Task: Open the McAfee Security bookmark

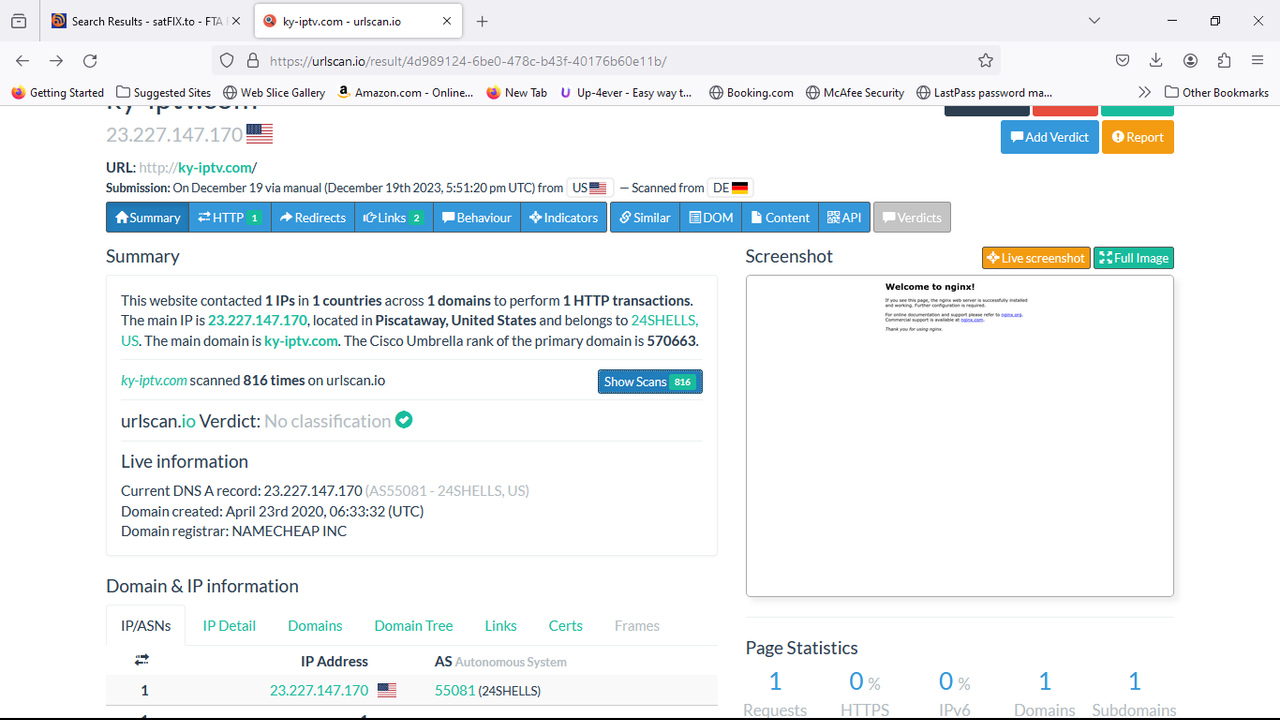Action: pos(854,92)
